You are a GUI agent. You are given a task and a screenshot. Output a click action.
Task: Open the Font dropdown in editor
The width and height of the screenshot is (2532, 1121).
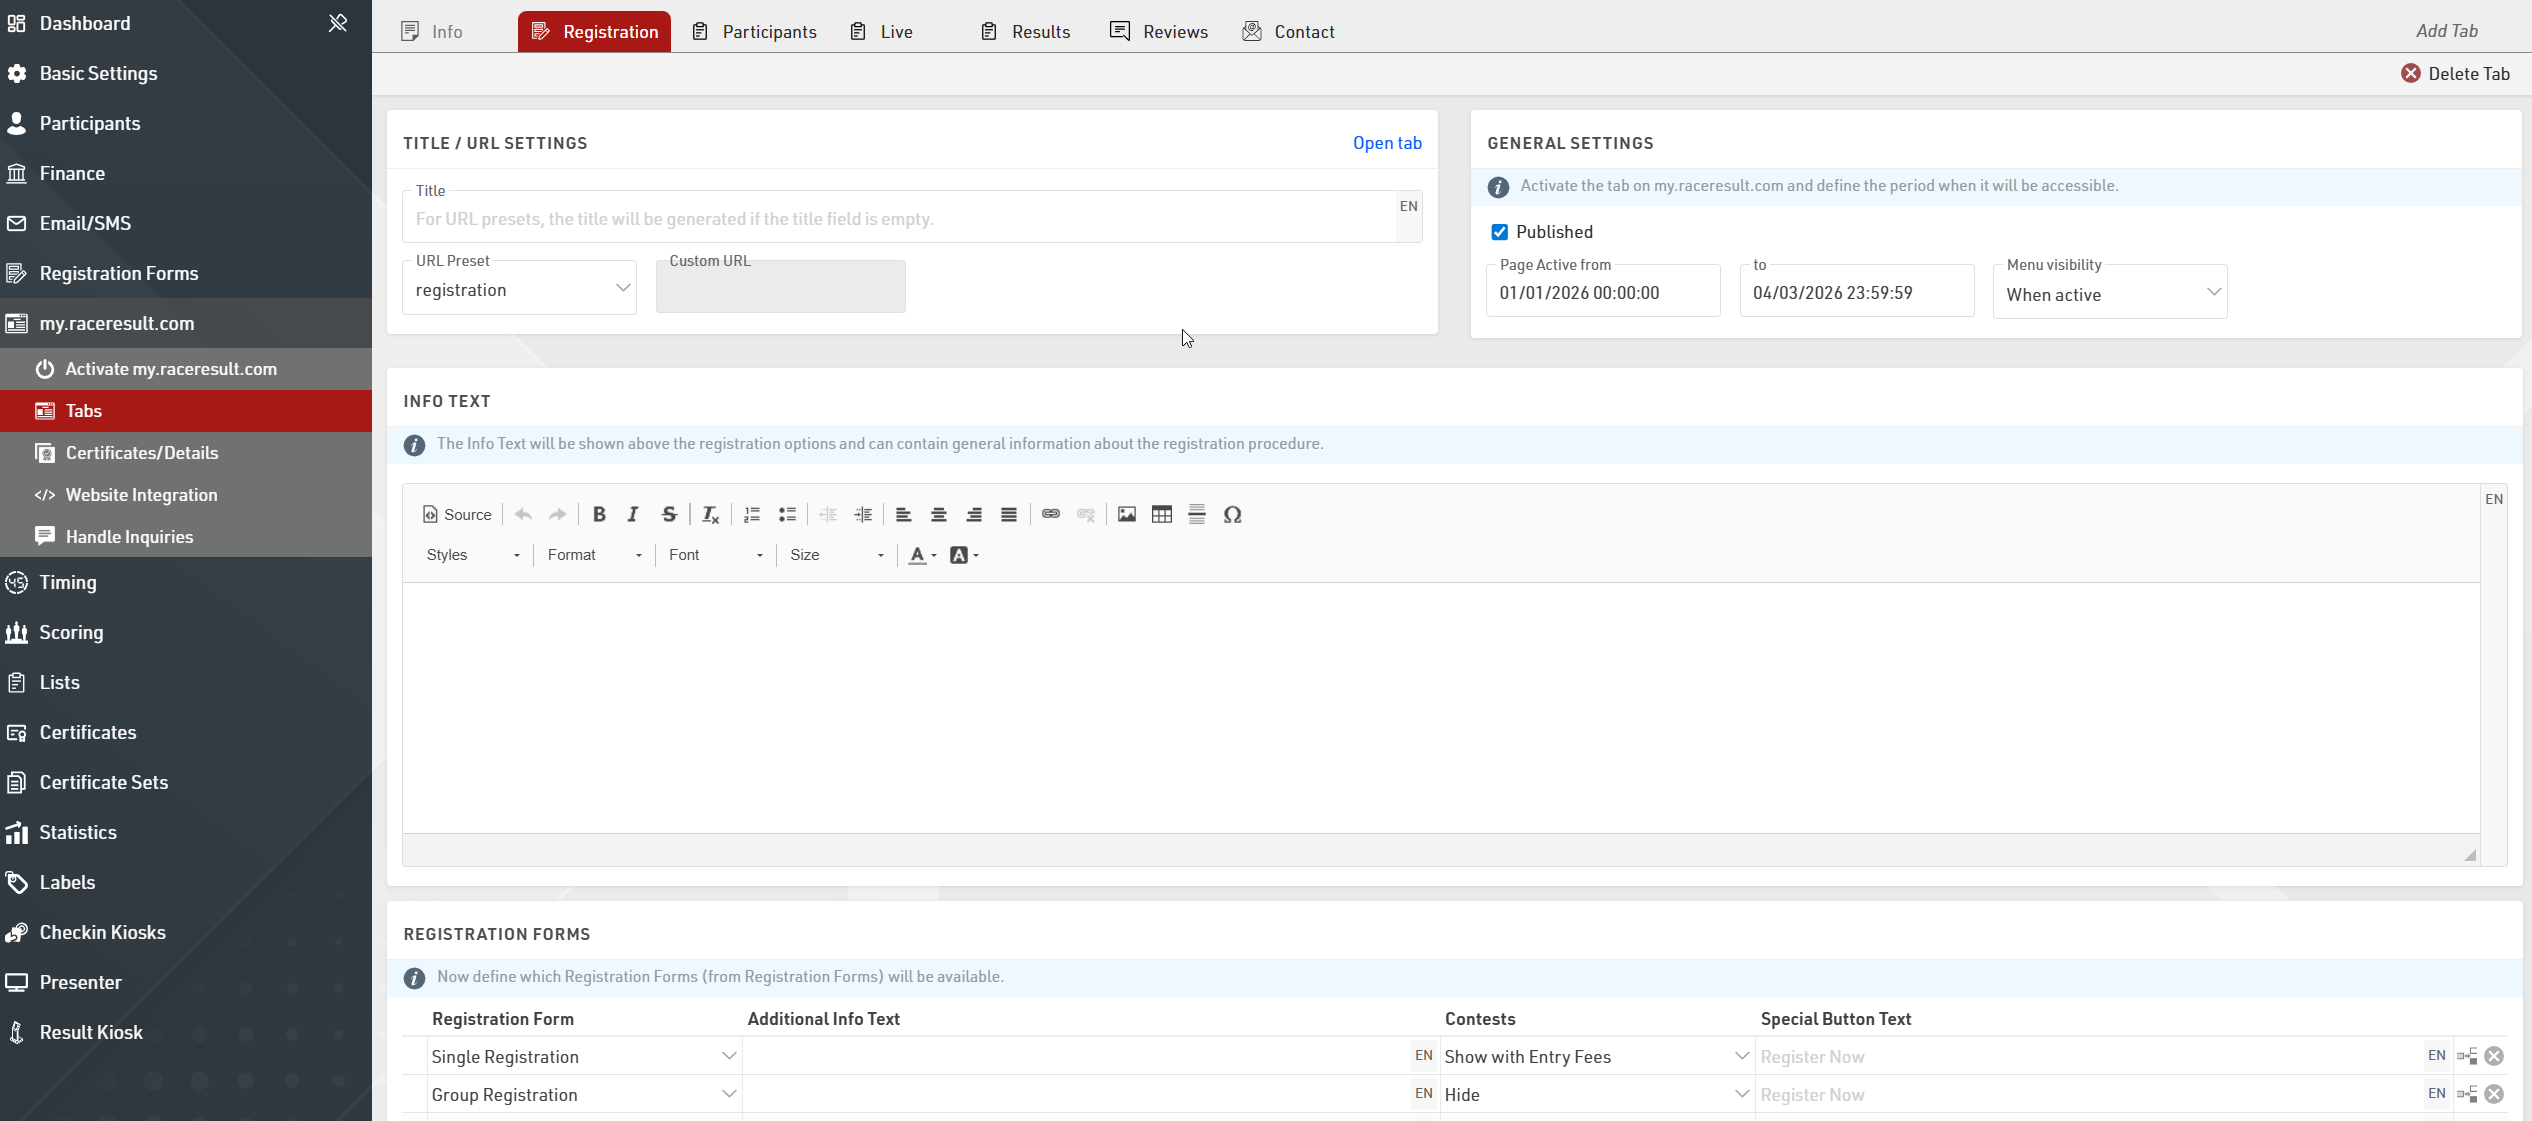click(715, 555)
